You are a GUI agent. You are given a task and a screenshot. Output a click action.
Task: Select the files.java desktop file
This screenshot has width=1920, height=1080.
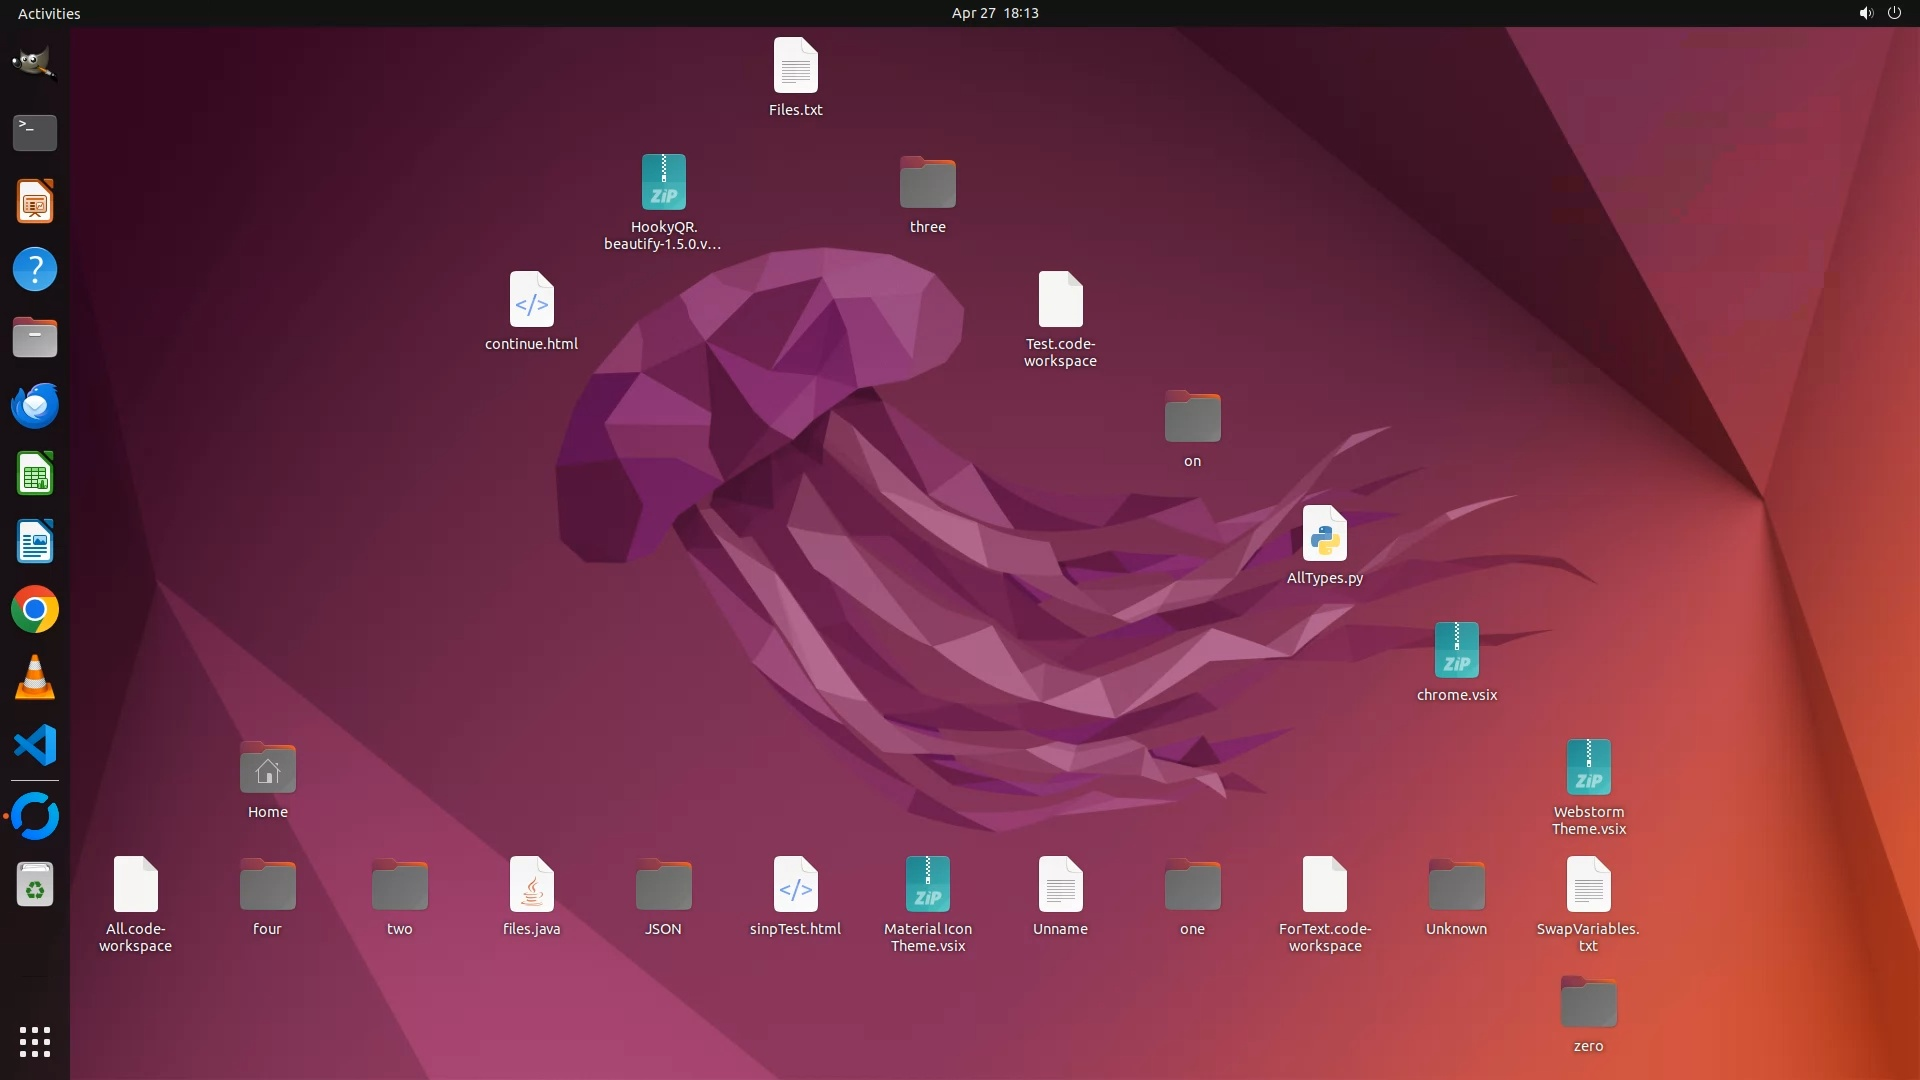531,886
